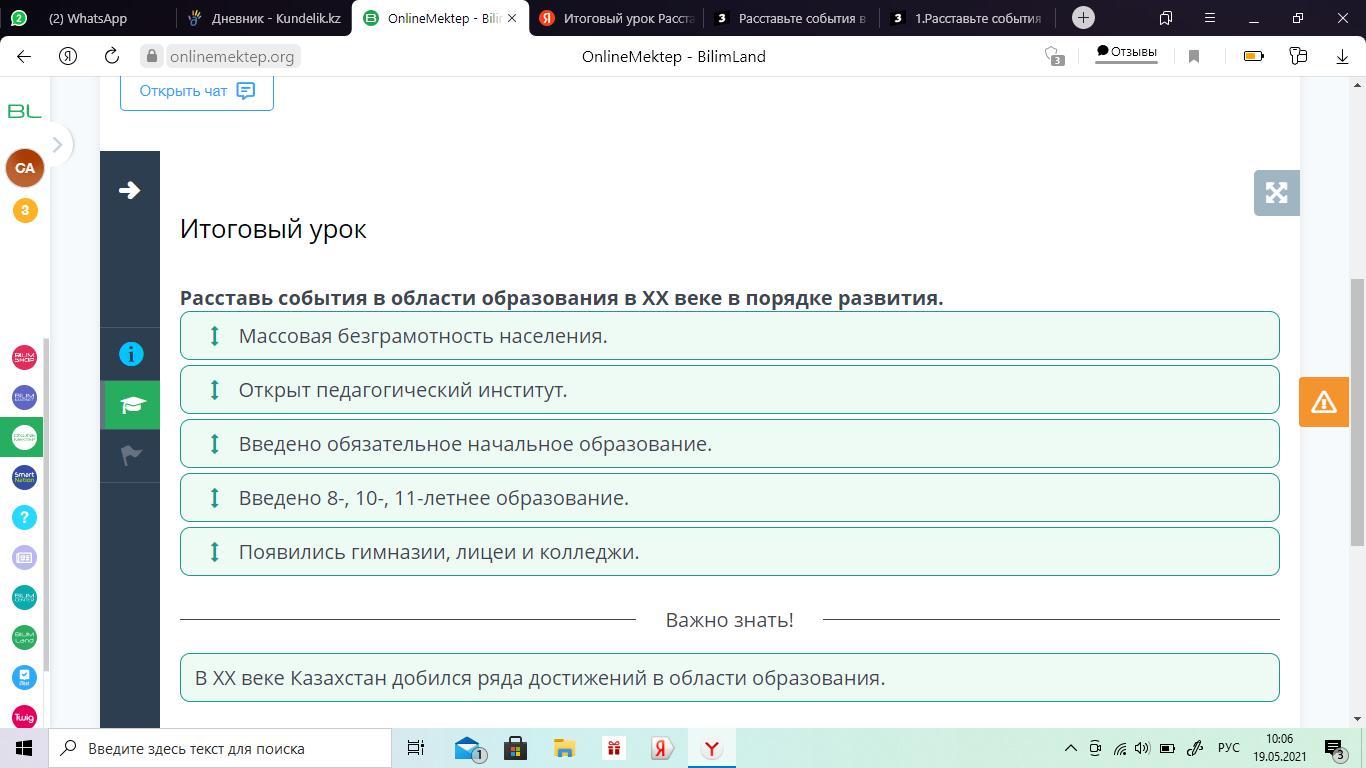Click the right arrow at sidebar top
The image size is (1366, 768).
(x=129, y=190)
